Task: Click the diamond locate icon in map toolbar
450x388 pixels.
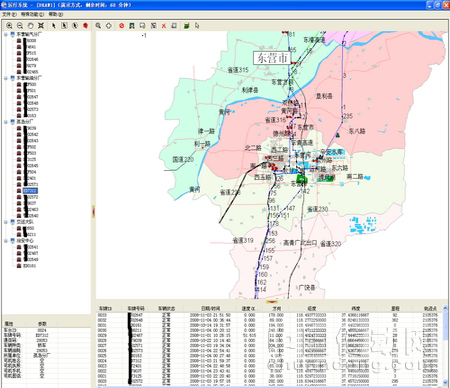Action: point(109,26)
